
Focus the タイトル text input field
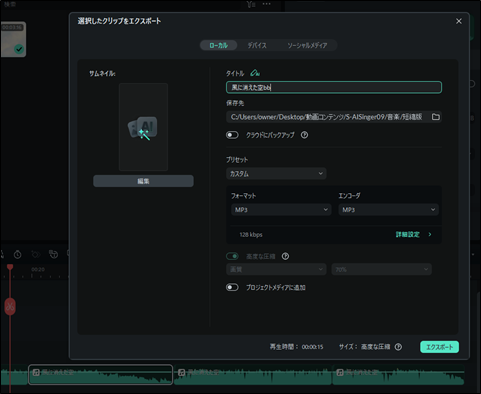pos(334,87)
